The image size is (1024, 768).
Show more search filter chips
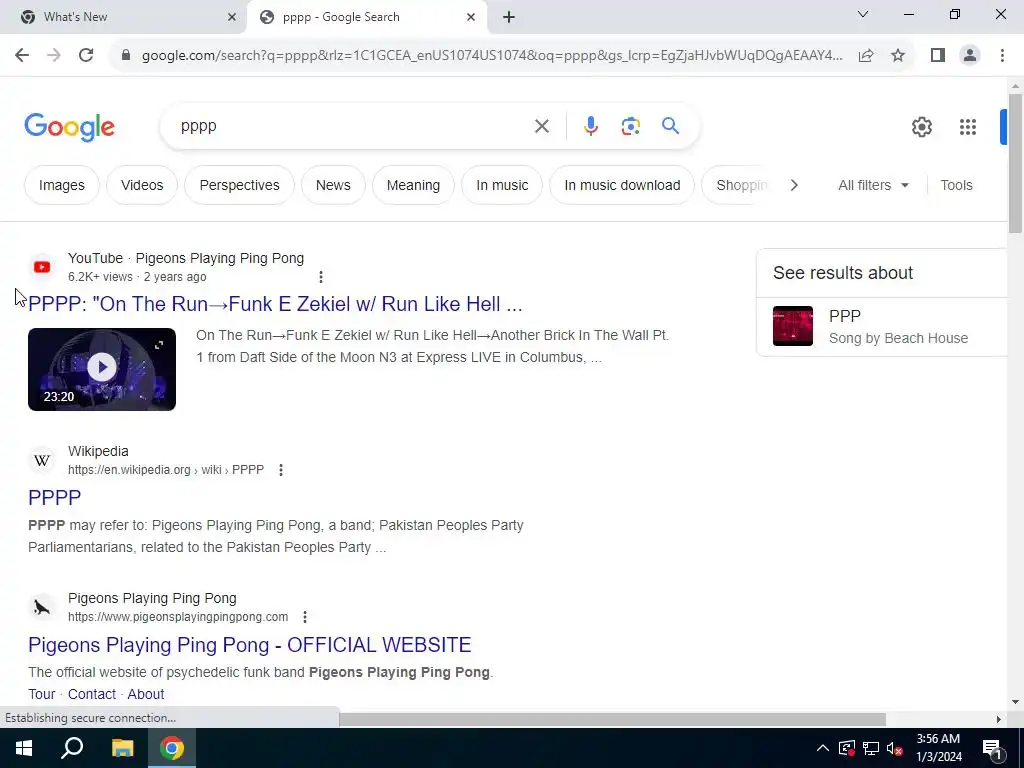point(793,185)
